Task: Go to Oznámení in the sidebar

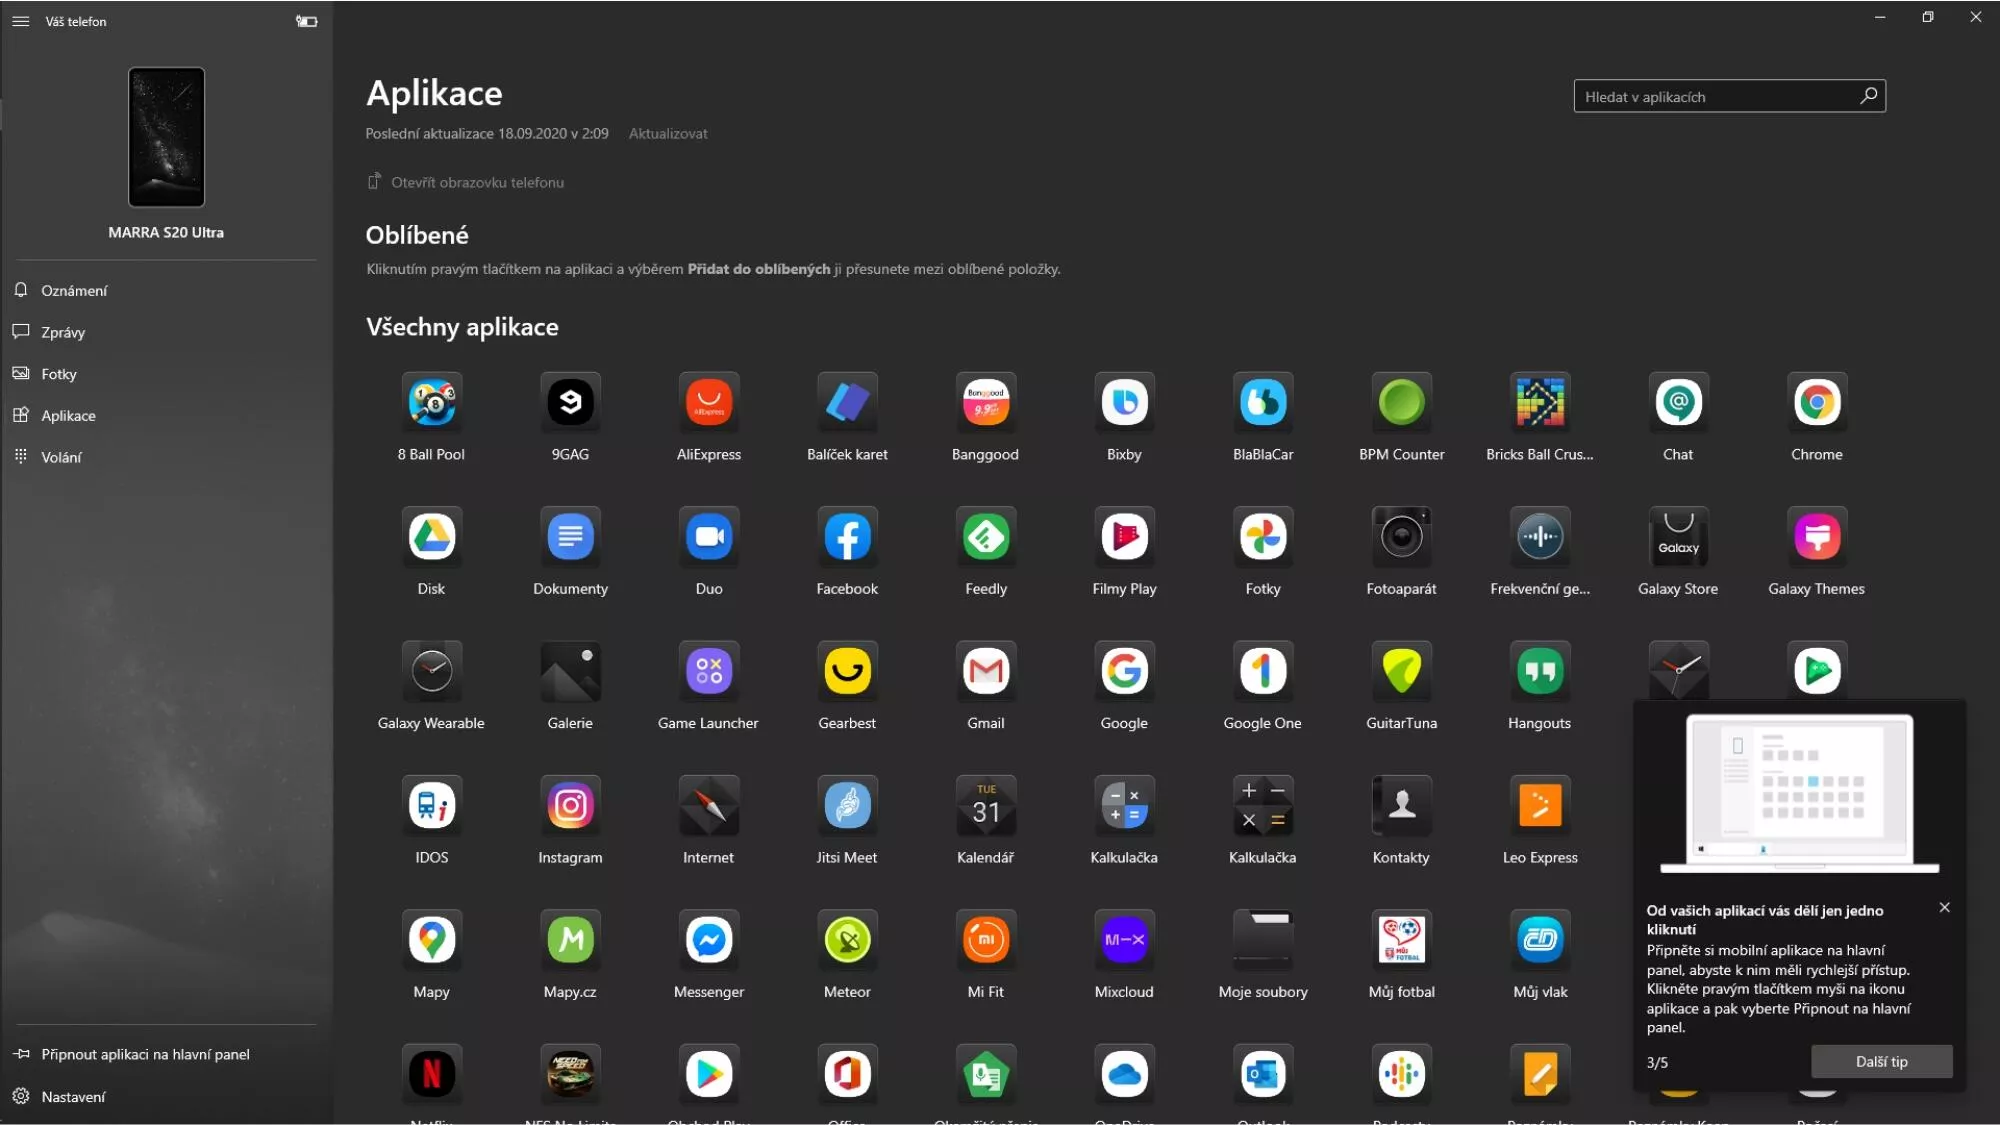Action: 166,290
